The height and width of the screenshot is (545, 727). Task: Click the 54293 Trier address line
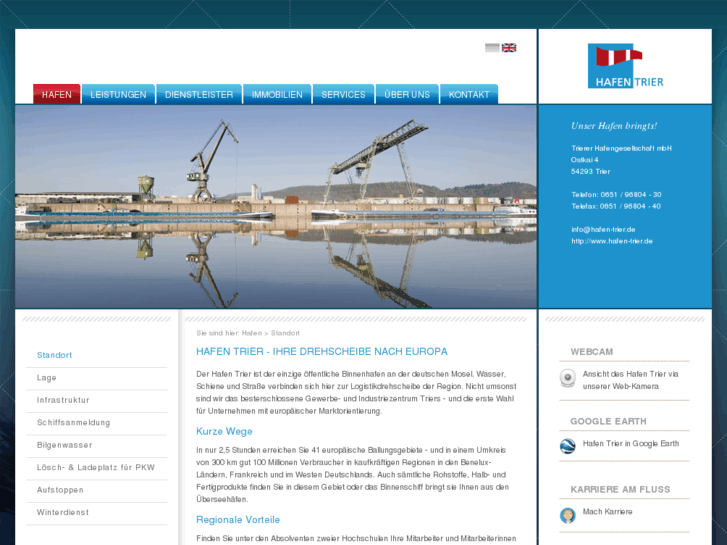[x=591, y=171]
